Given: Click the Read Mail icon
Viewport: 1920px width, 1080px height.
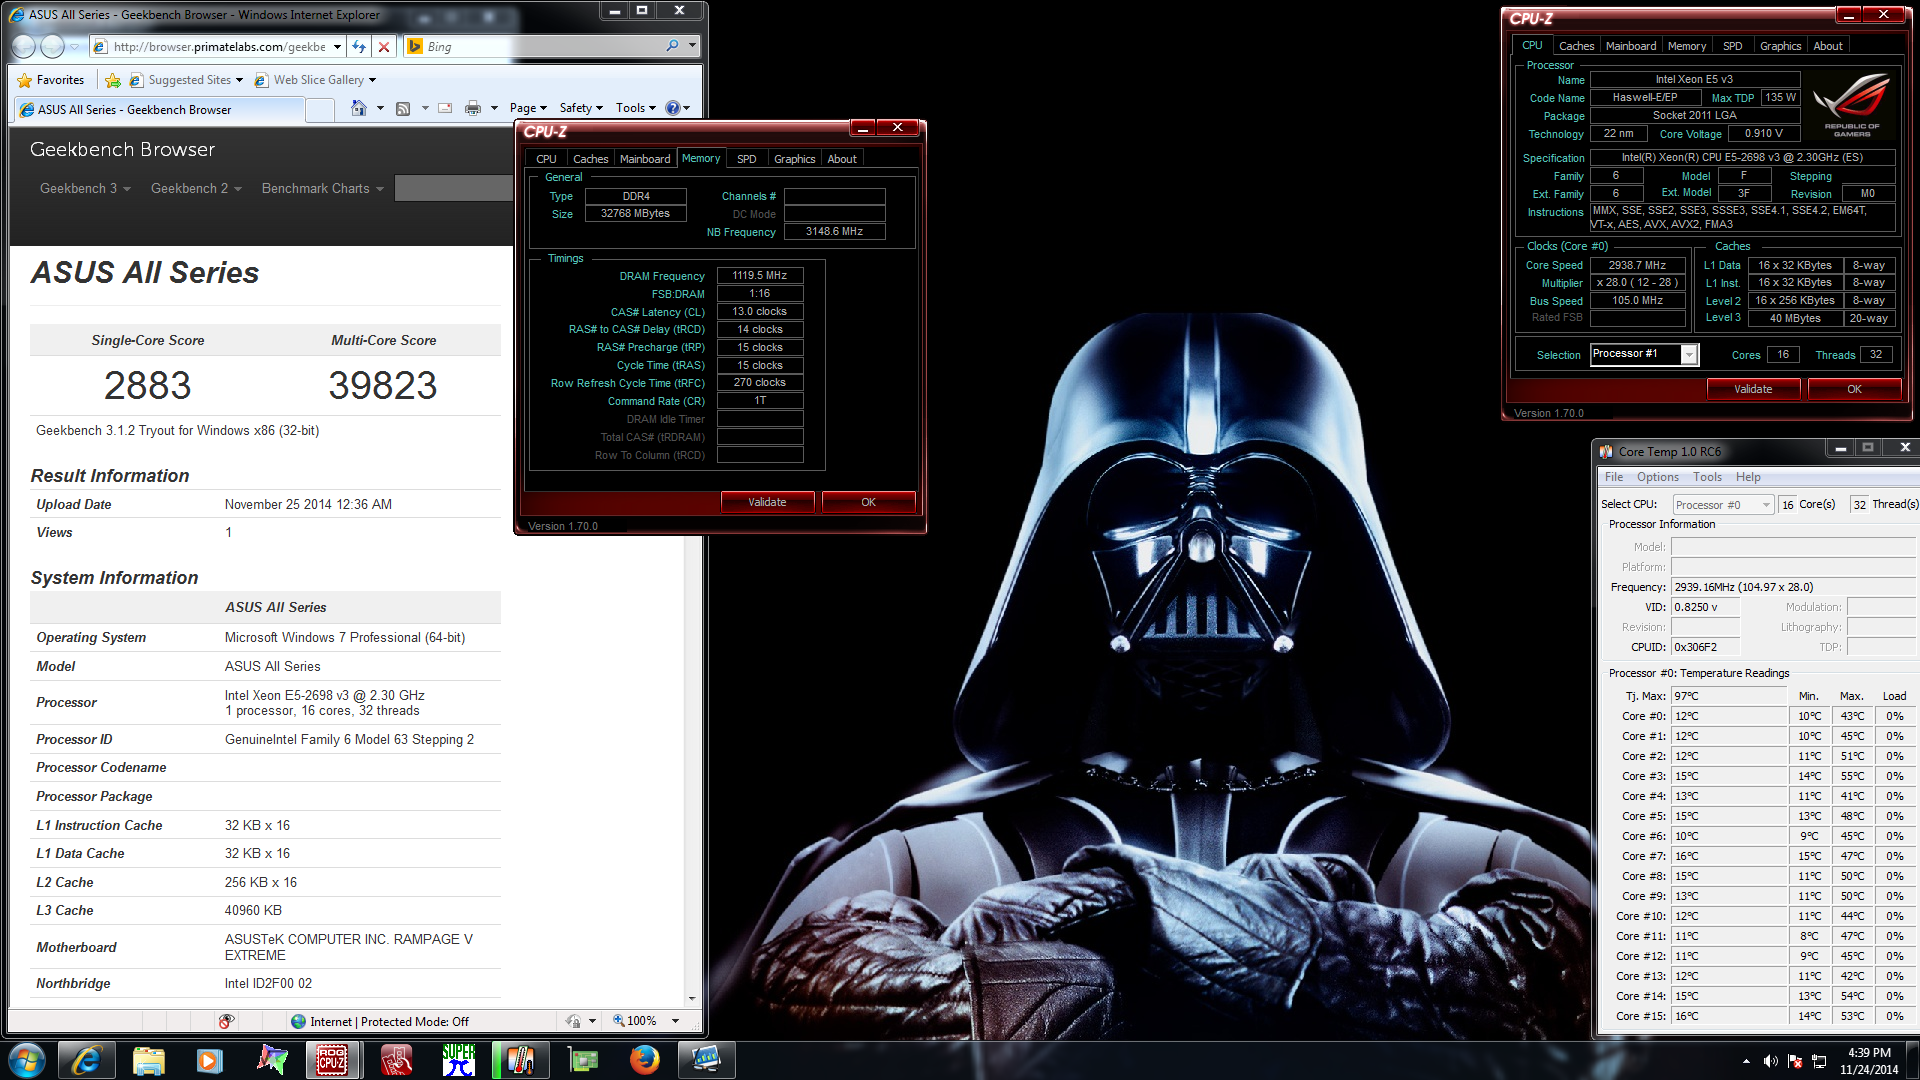Looking at the screenshot, I should (x=445, y=108).
